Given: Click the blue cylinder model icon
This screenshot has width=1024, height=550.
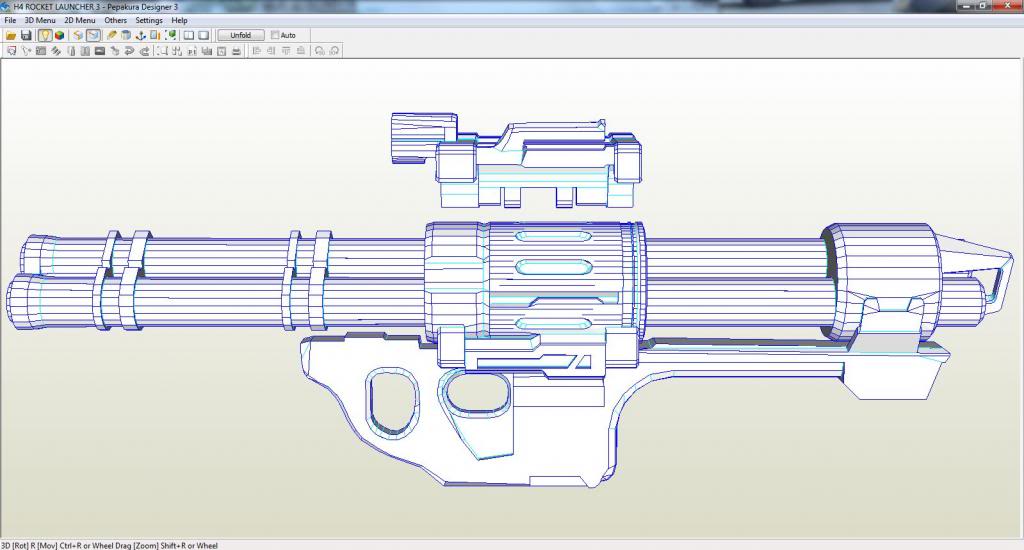Looking at the screenshot, I should coord(126,35).
